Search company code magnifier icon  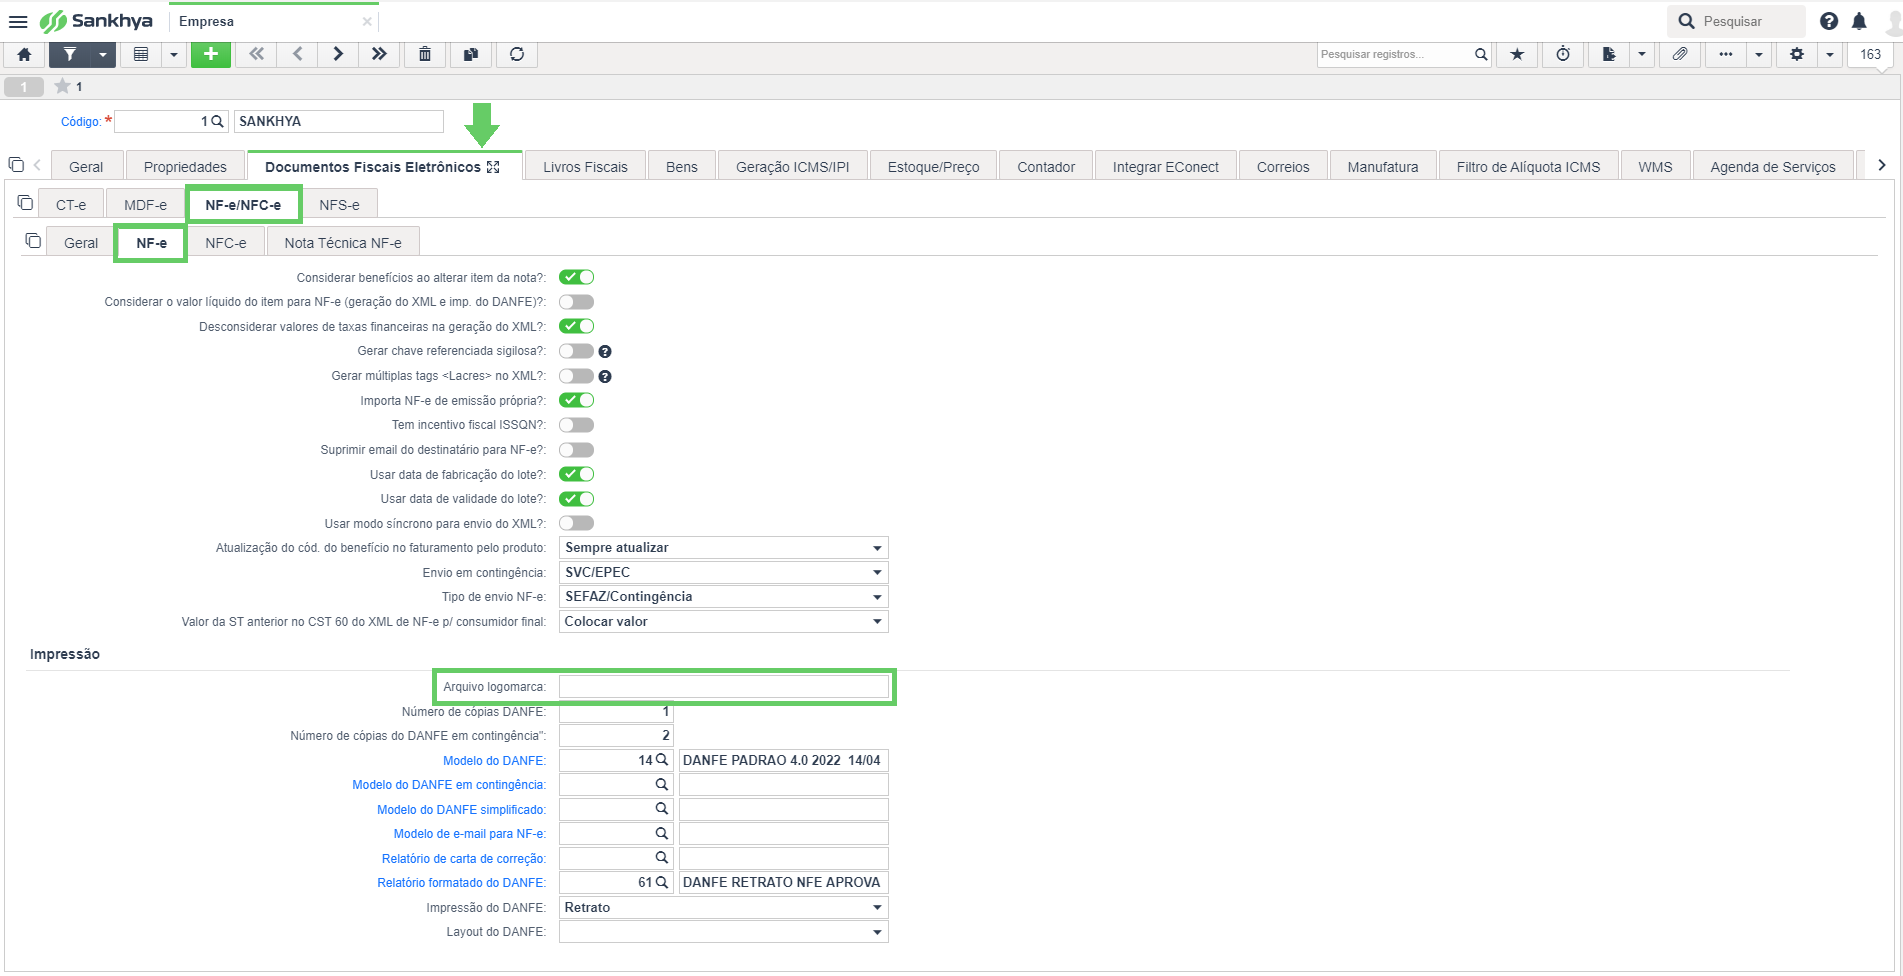click(x=217, y=121)
